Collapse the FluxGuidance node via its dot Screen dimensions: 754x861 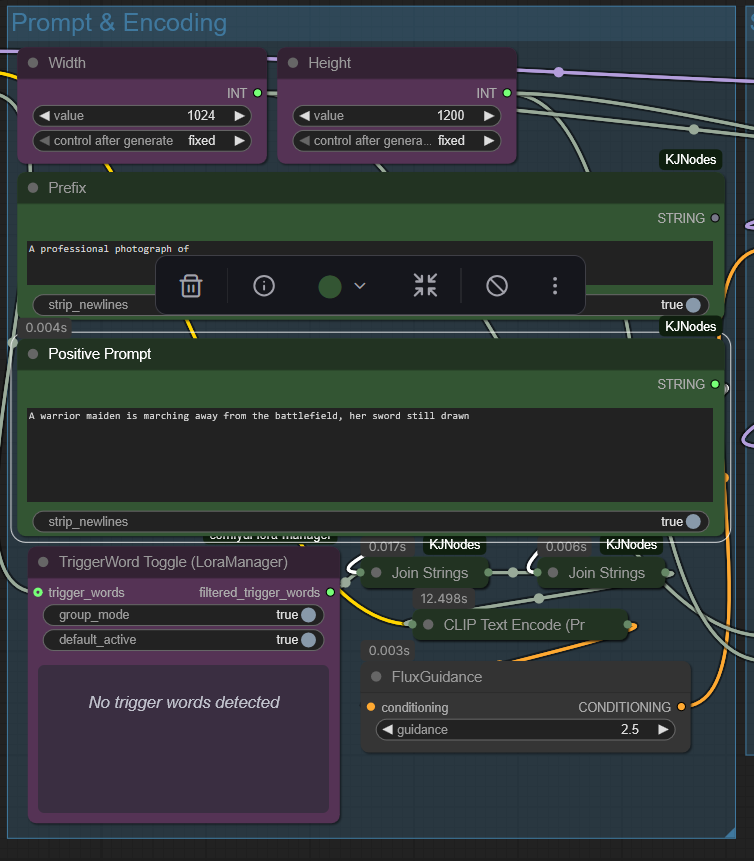click(x=376, y=677)
